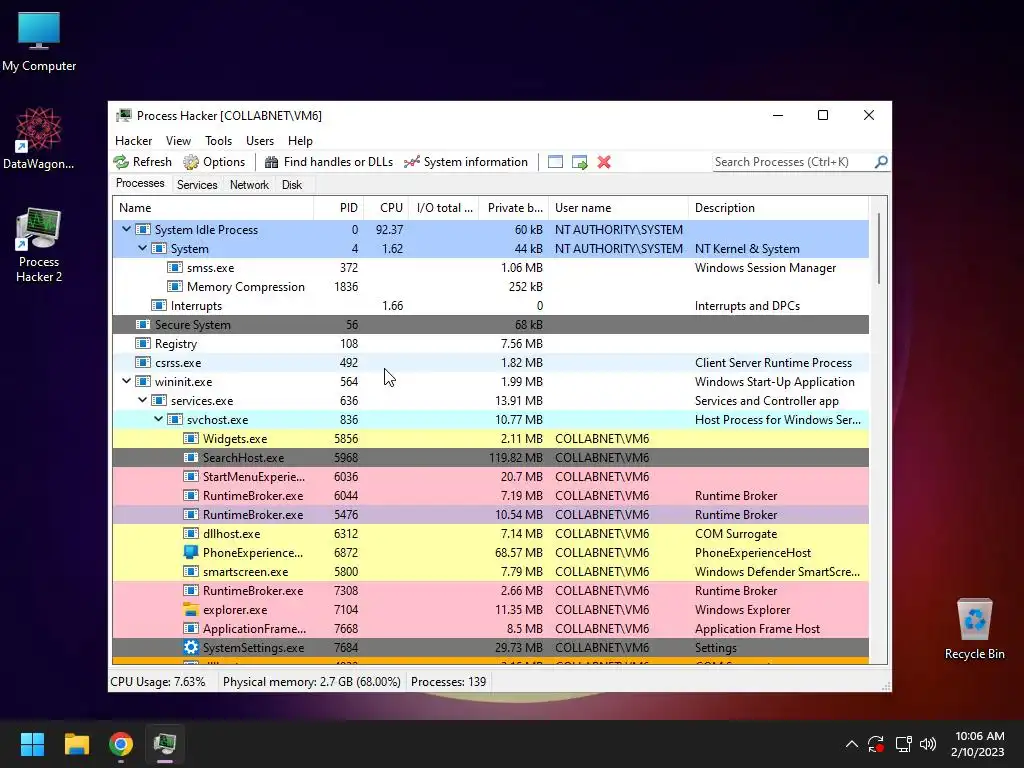This screenshot has width=1024, height=768.
Task: Select RuntimeBroker.exe with PID 5476
Action: 490,515
